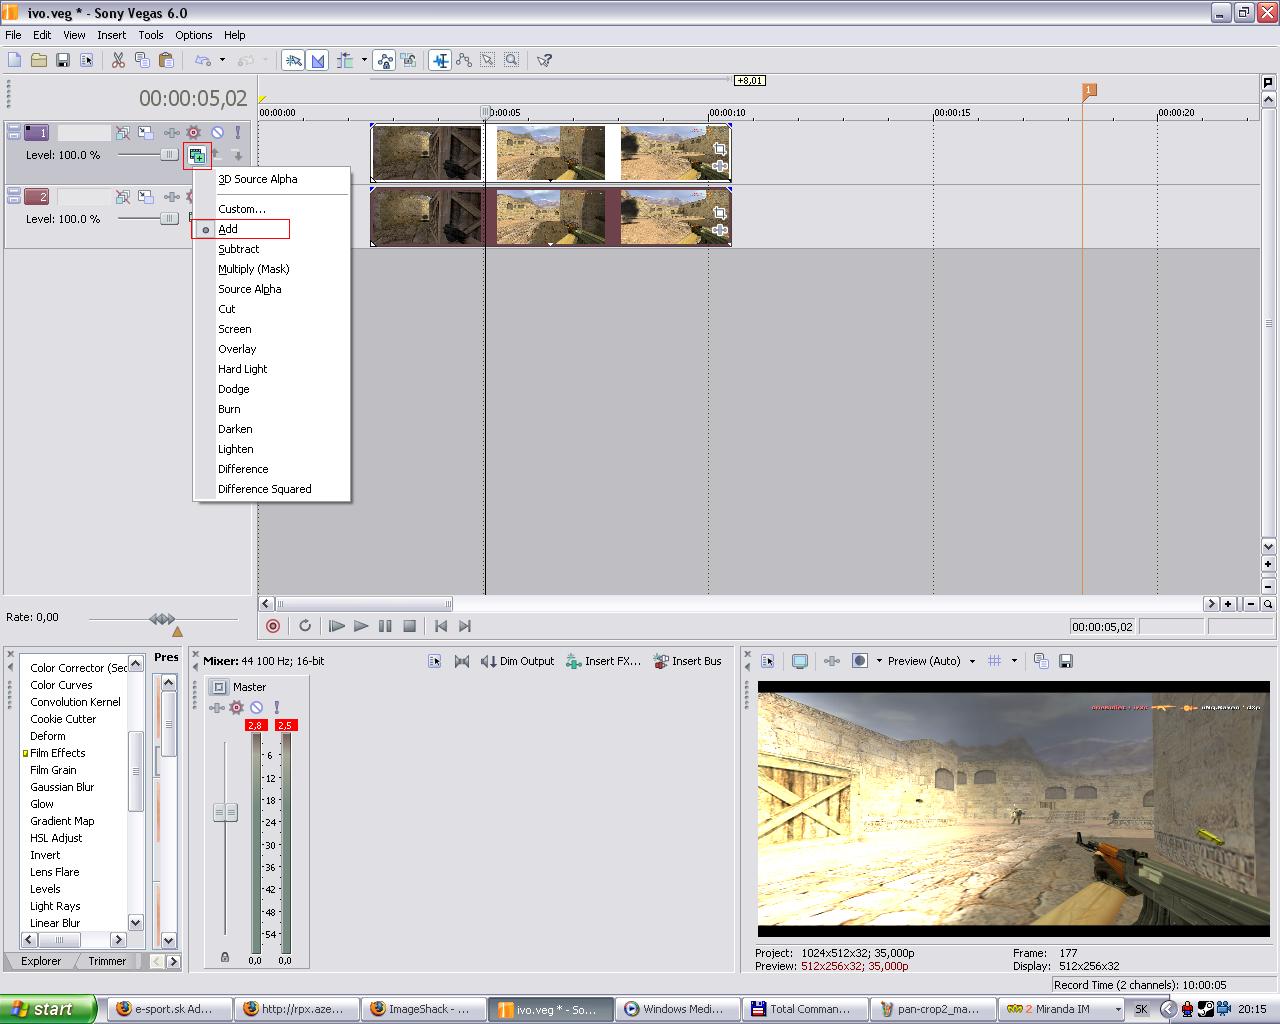Select Film Effects in effects list
The width and height of the screenshot is (1280, 1024).
pyautogui.click(x=57, y=753)
